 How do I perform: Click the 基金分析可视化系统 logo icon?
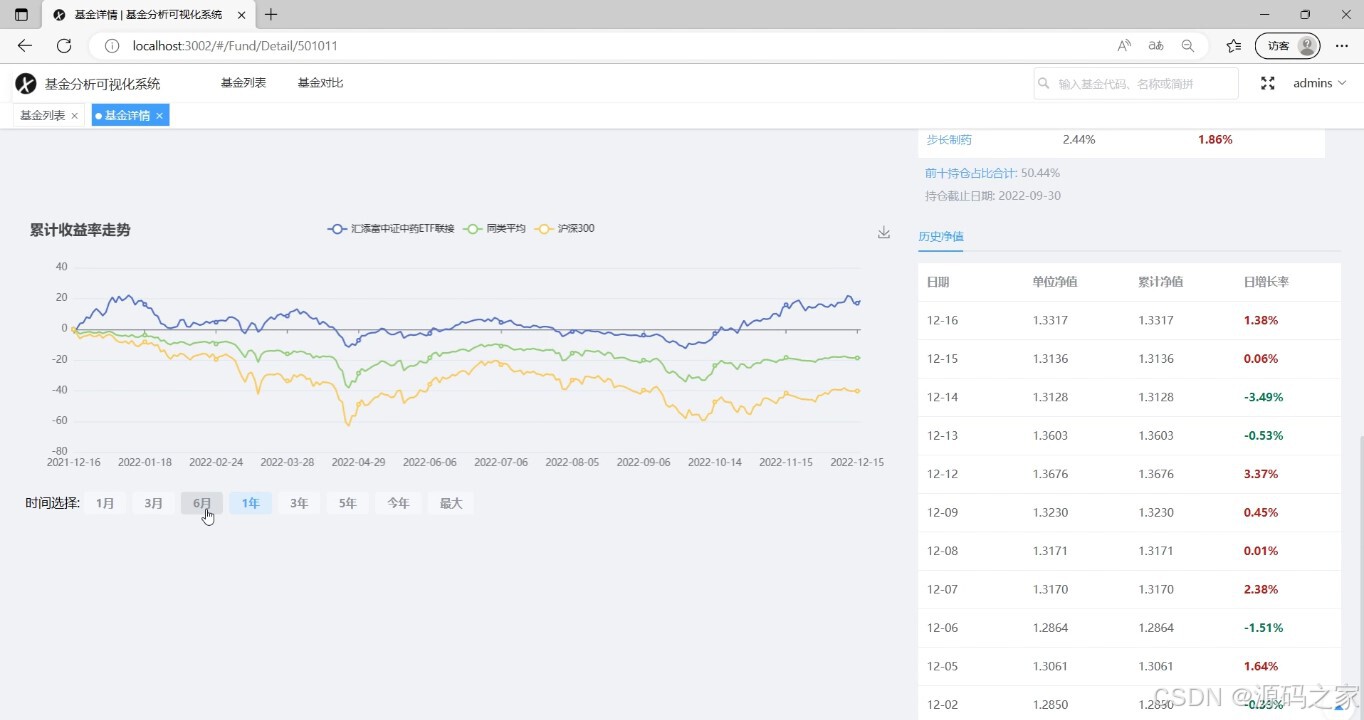pos(26,83)
